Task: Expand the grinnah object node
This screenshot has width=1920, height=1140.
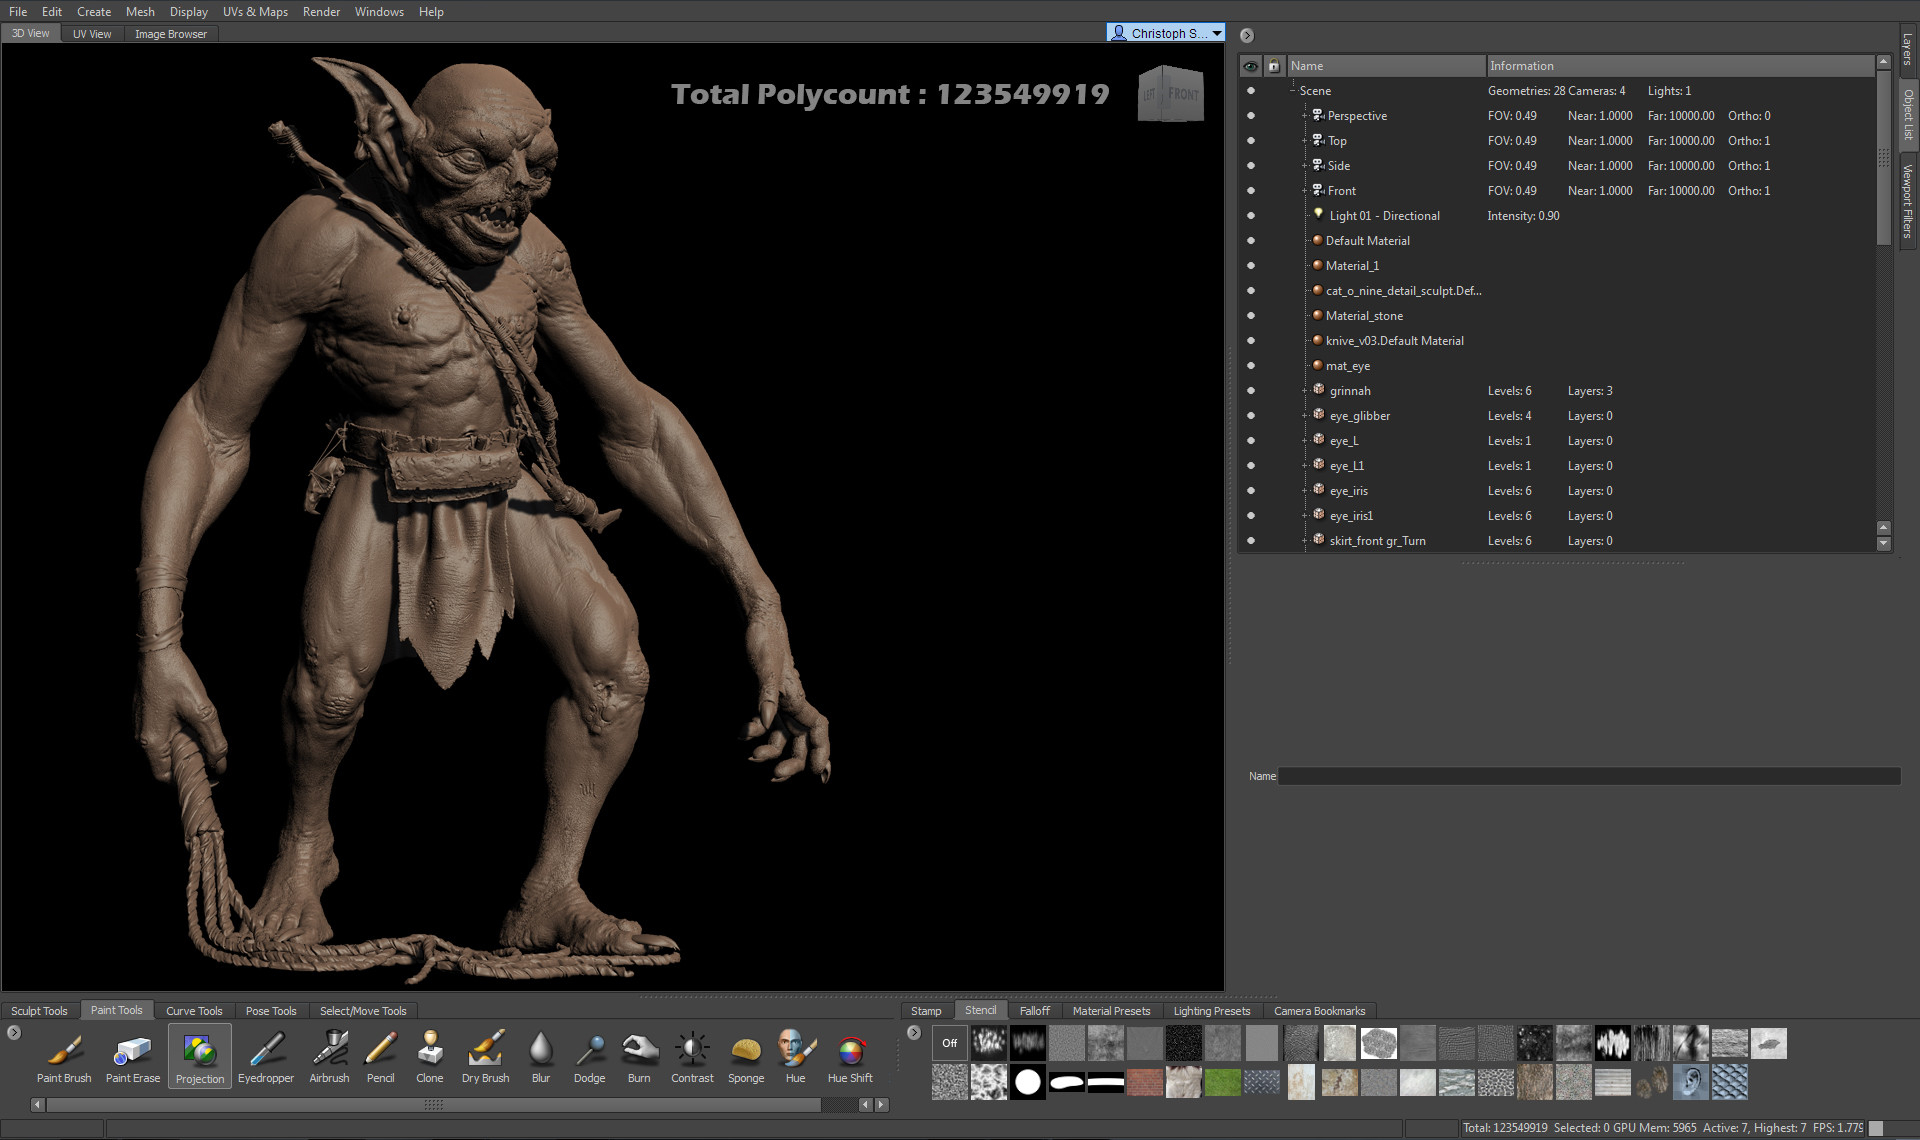Action: pos(1305,391)
